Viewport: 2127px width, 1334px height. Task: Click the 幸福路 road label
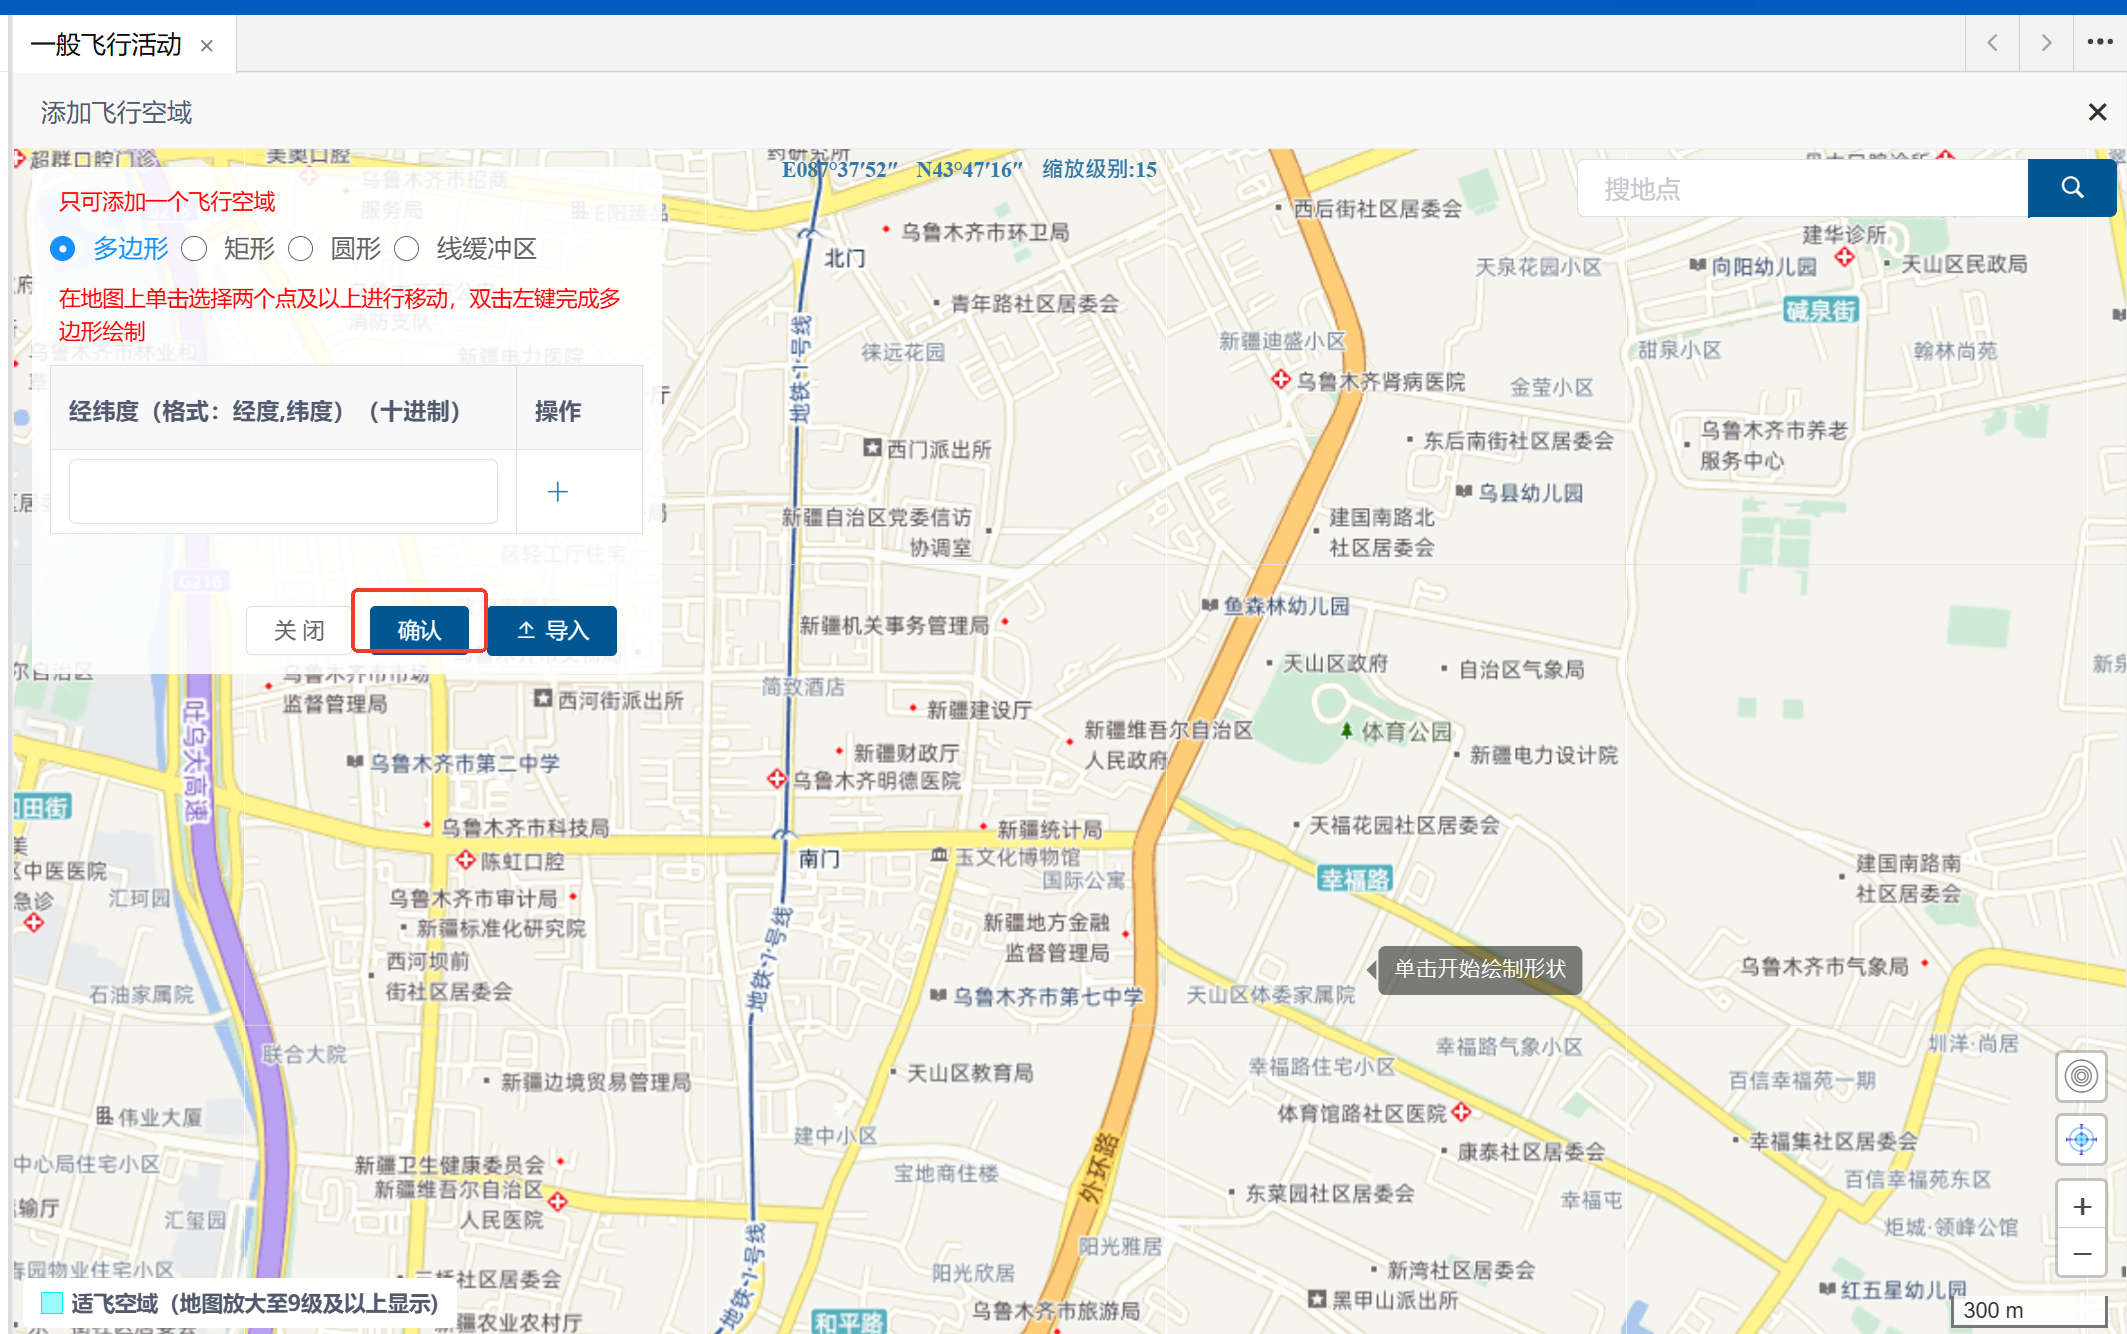pos(1355,879)
